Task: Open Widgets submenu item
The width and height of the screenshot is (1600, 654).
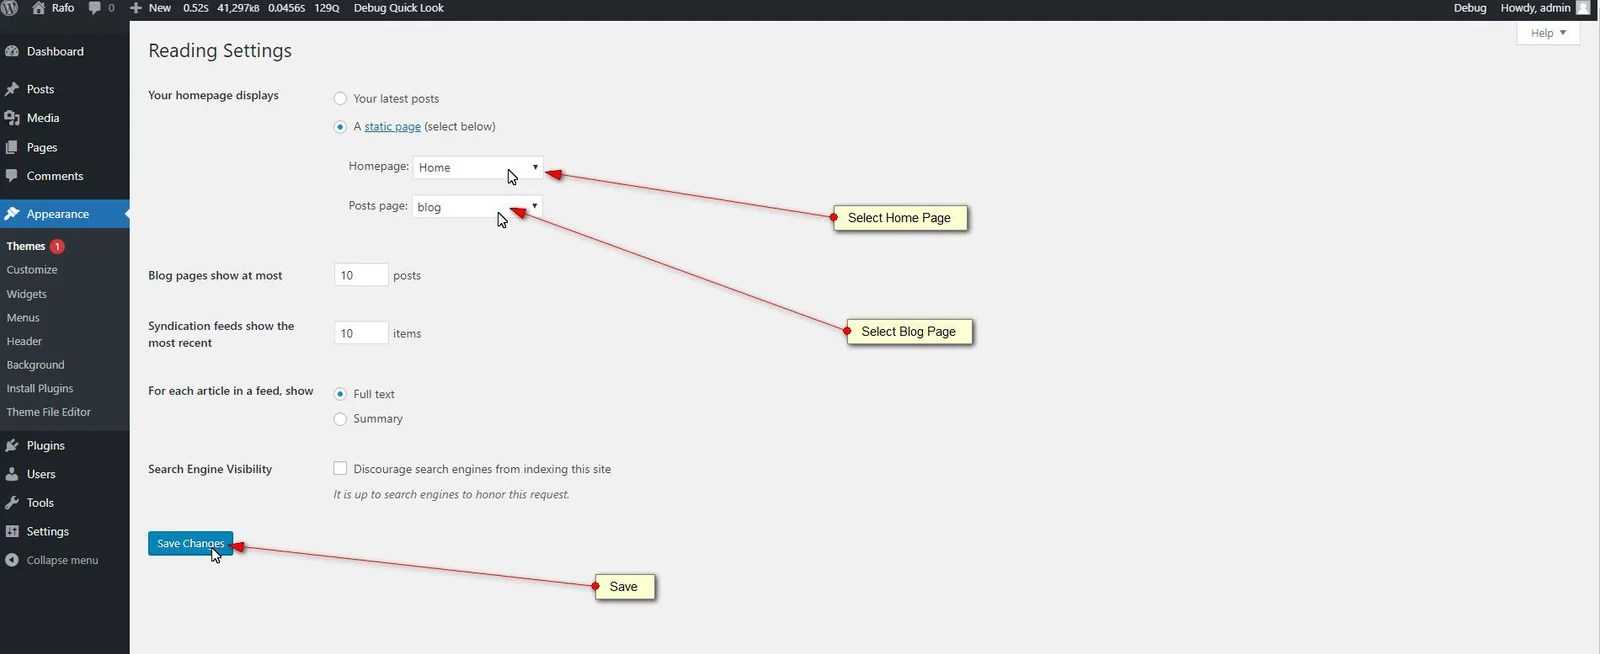Action: tap(27, 294)
